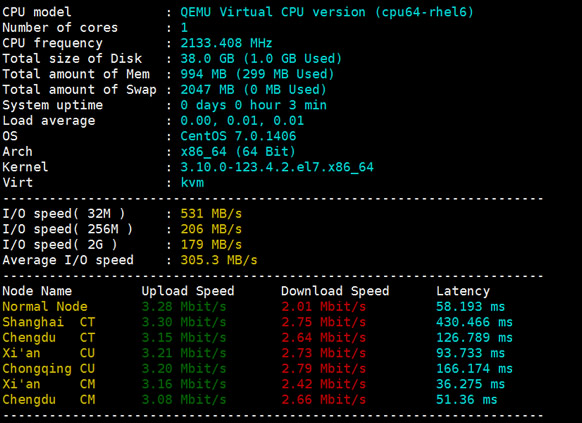Click the CPU model value text
582x423 pixels.
(x=327, y=12)
